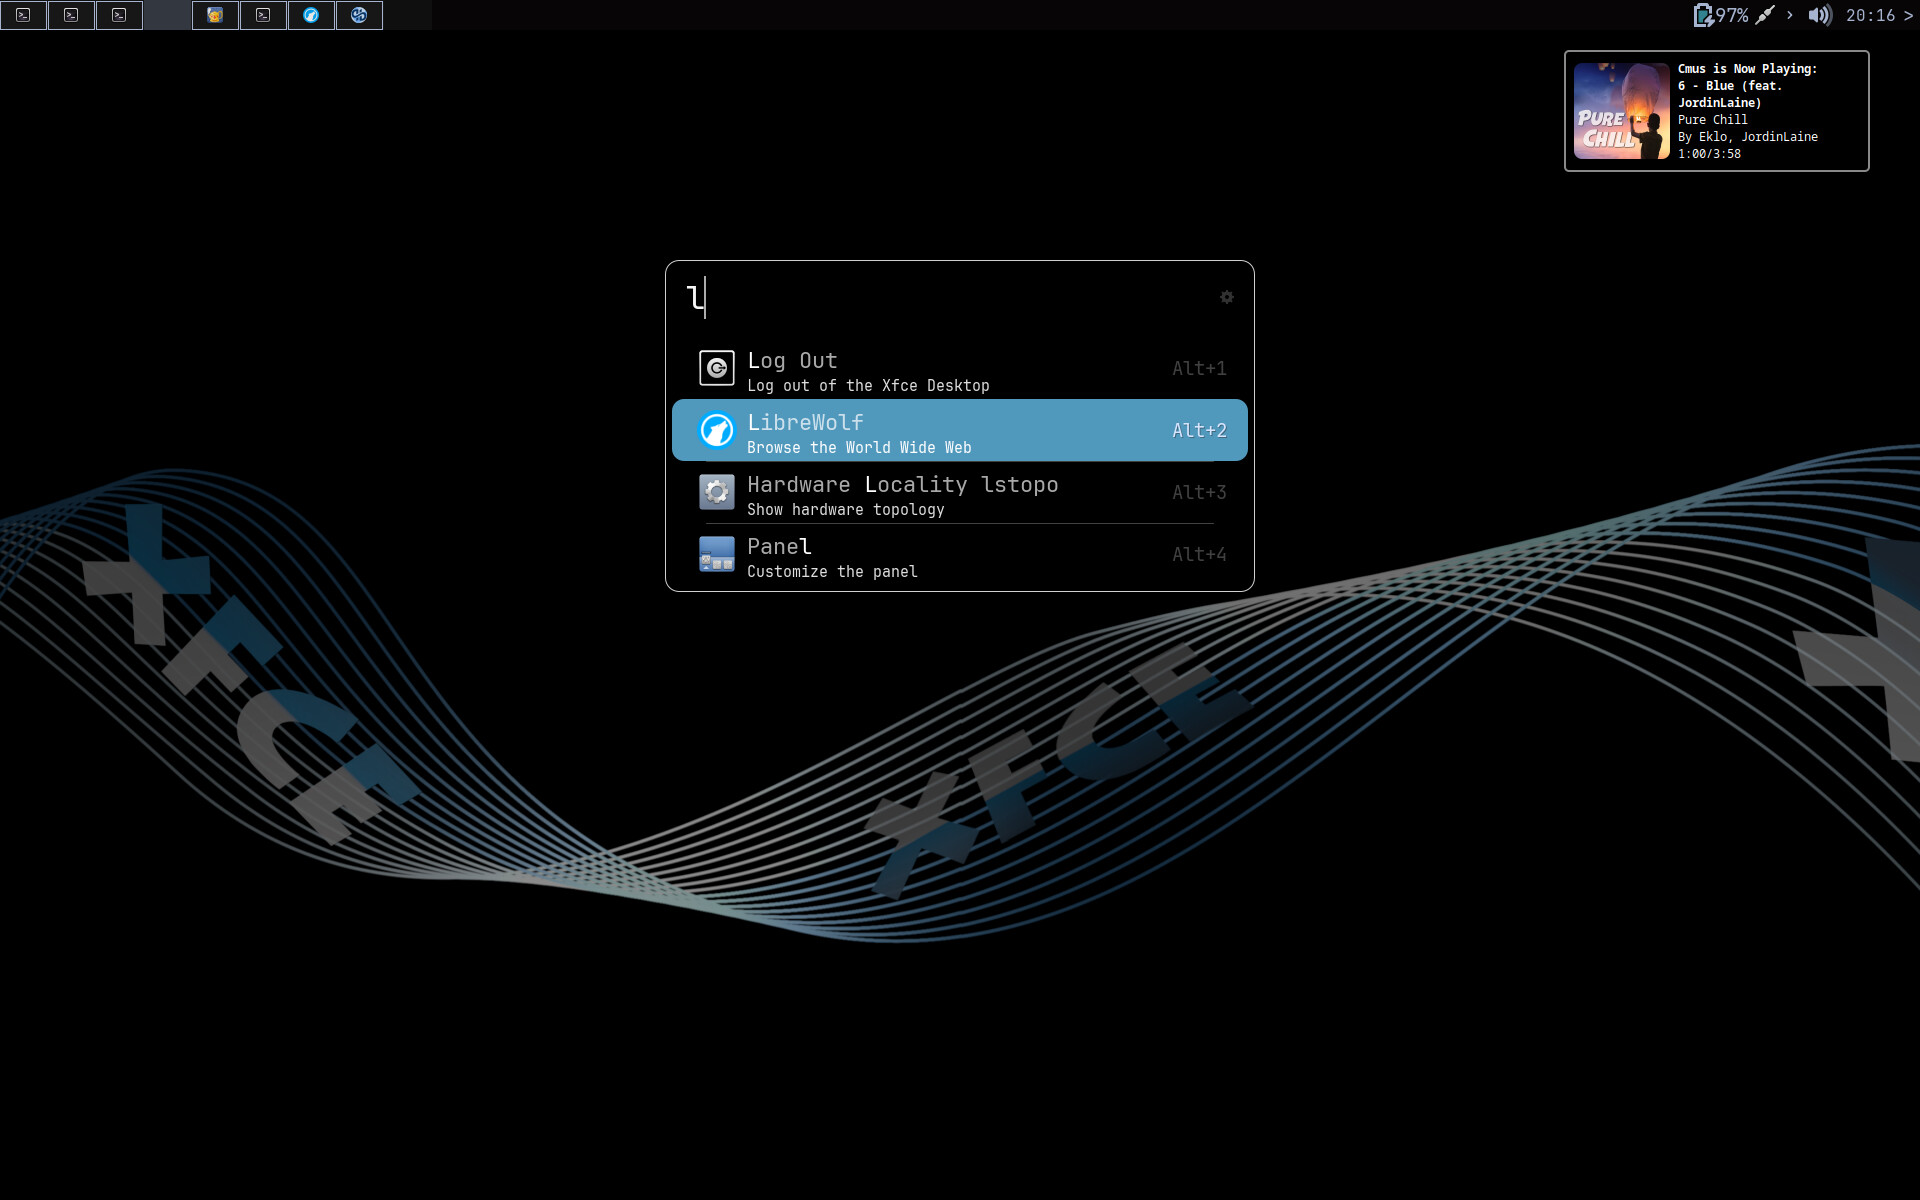The image size is (1920, 1200).
Task: Click the 1:00/3:58 playback time
Action: tap(1709, 154)
